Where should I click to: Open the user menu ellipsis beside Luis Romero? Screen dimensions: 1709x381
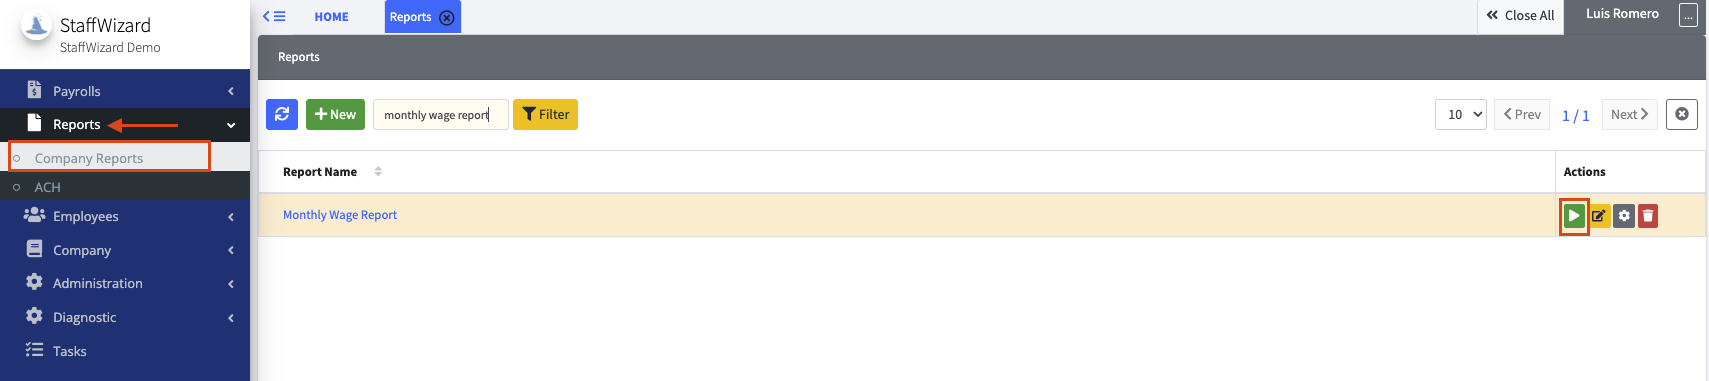pyautogui.click(x=1688, y=15)
